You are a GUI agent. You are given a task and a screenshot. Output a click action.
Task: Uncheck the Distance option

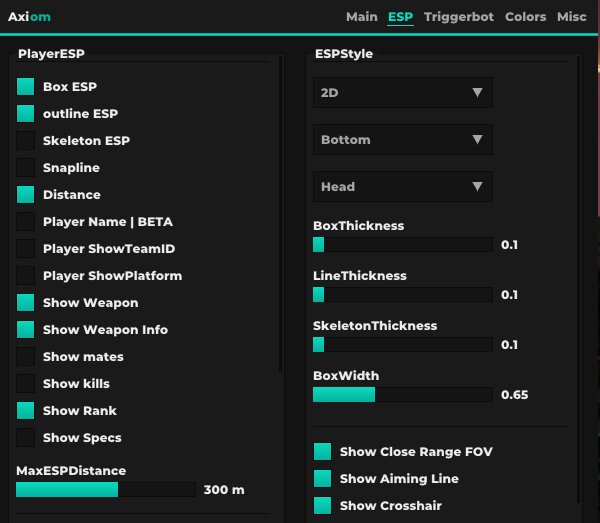point(26,195)
